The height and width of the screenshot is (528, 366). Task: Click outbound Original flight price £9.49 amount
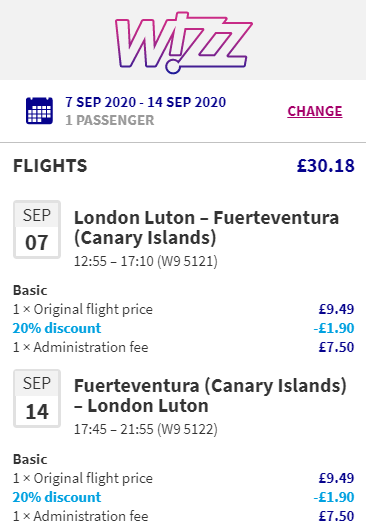point(336,309)
